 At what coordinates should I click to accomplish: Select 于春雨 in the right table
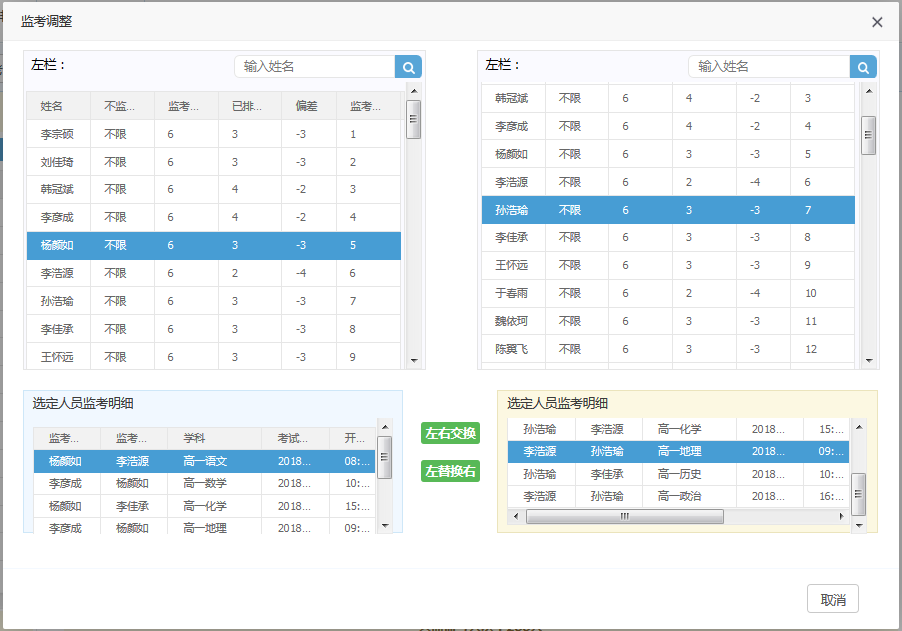coord(668,293)
